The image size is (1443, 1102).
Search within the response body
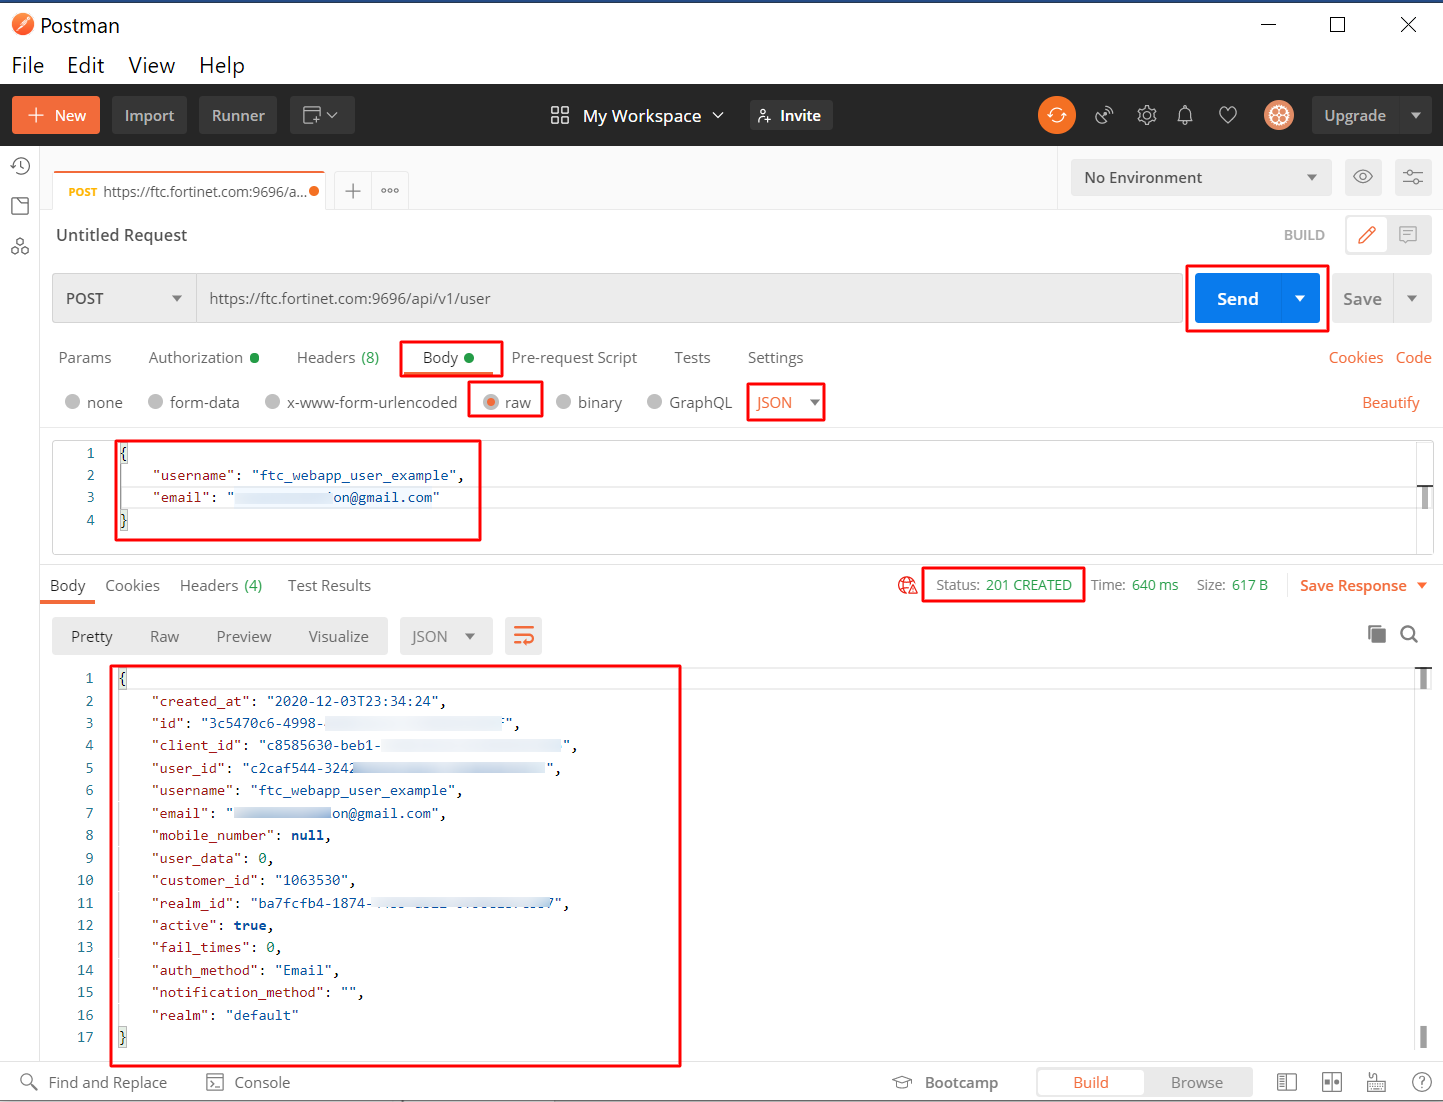[x=1409, y=634]
